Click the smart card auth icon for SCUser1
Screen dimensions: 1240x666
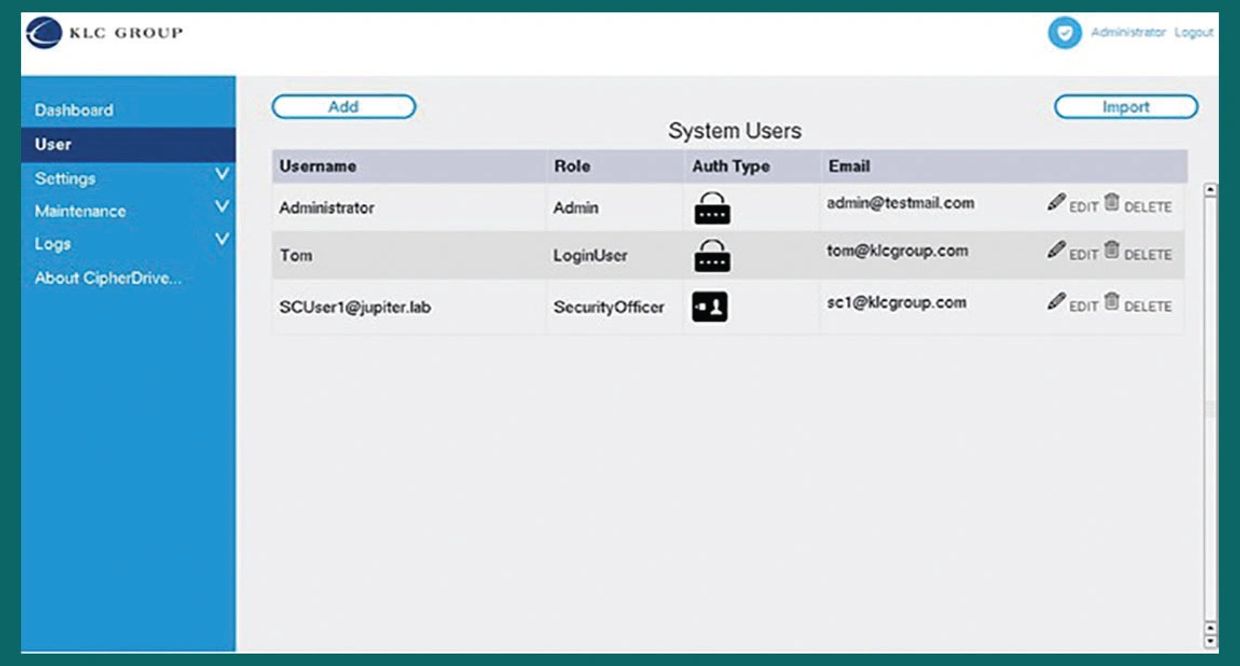pos(710,307)
